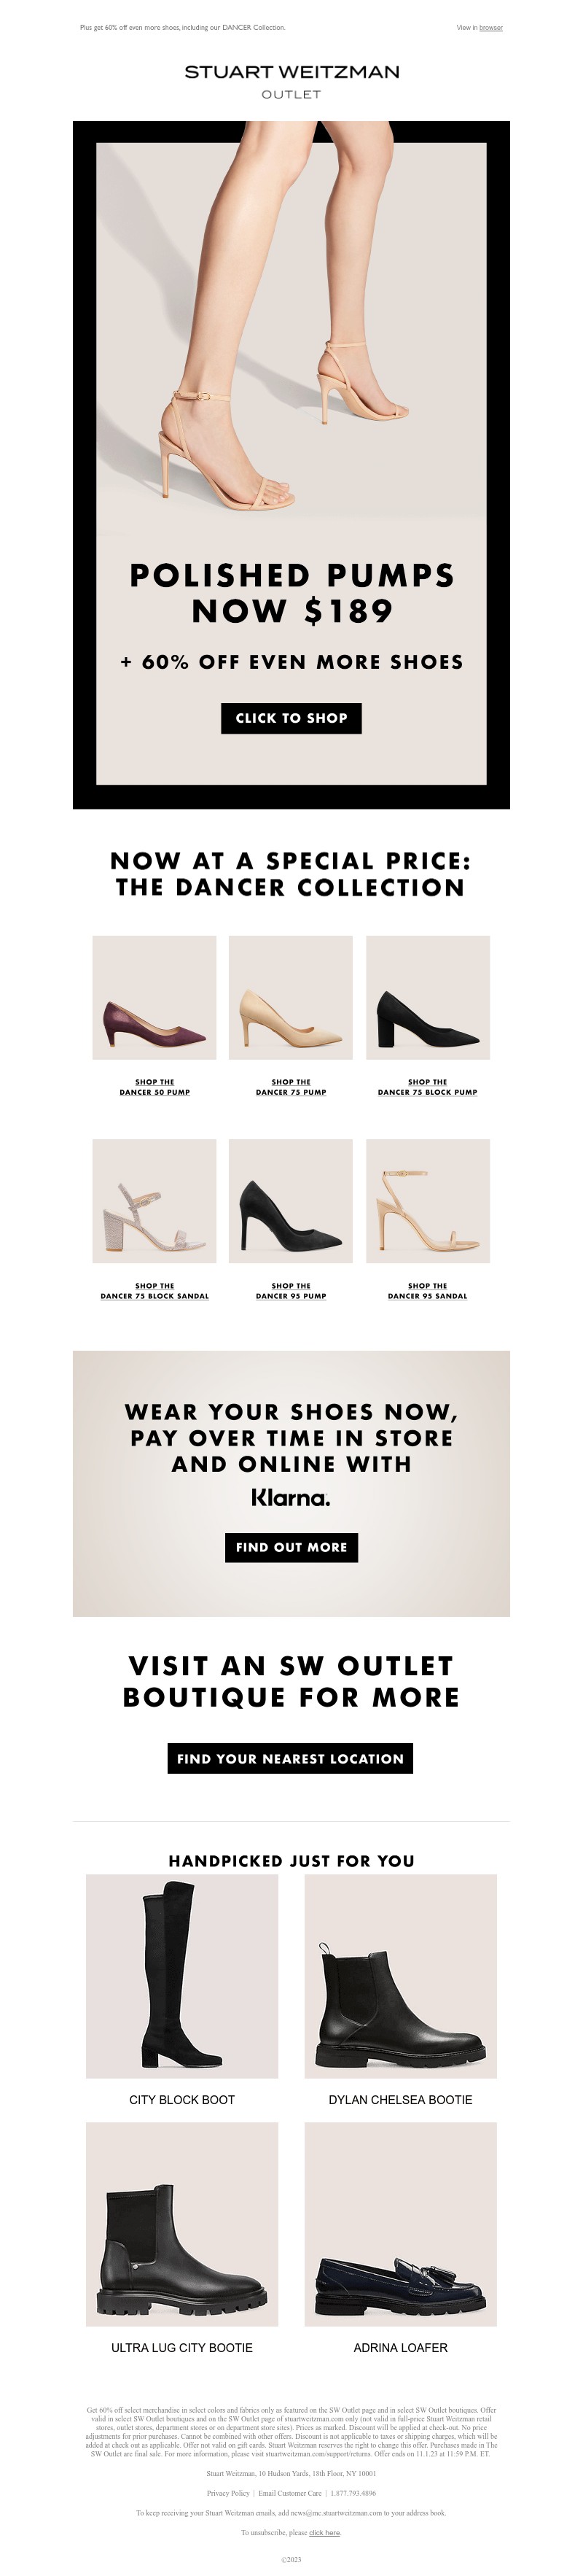Image resolution: width=583 pixels, height=2576 pixels.
Task: Open the Shop the Dancer 75 Block Sandal link
Action: tap(154, 1291)
